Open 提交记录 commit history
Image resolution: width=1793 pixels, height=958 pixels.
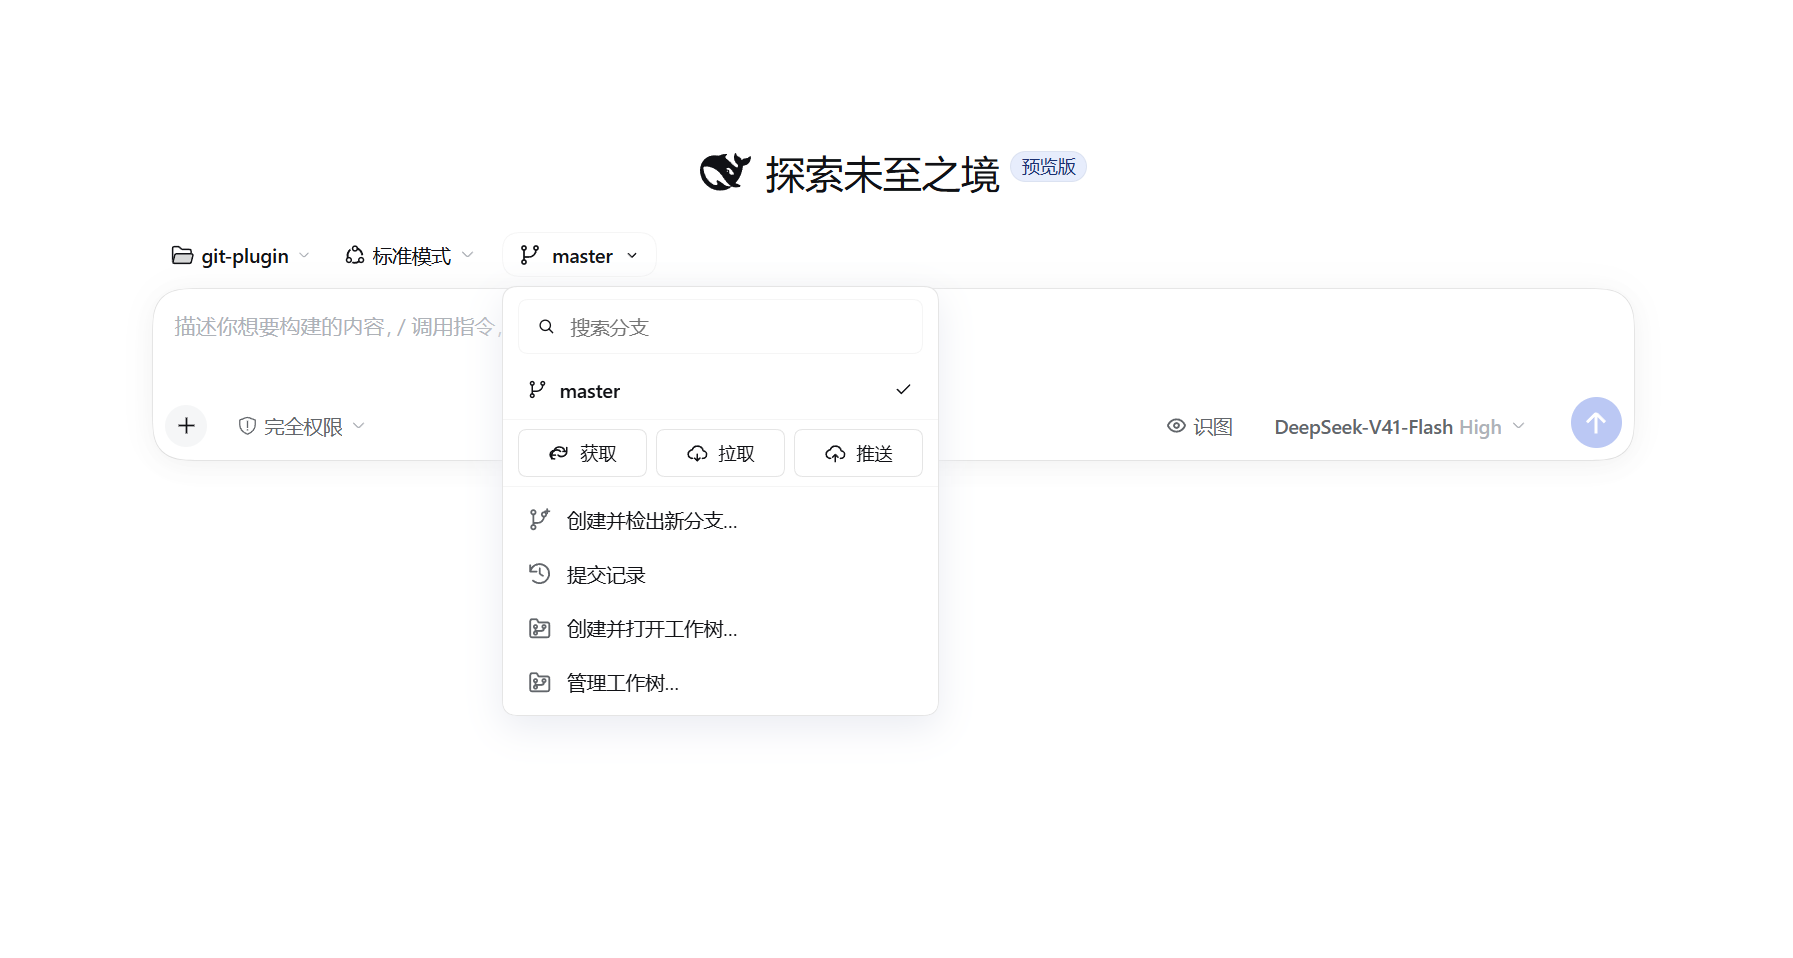(720, 574)
